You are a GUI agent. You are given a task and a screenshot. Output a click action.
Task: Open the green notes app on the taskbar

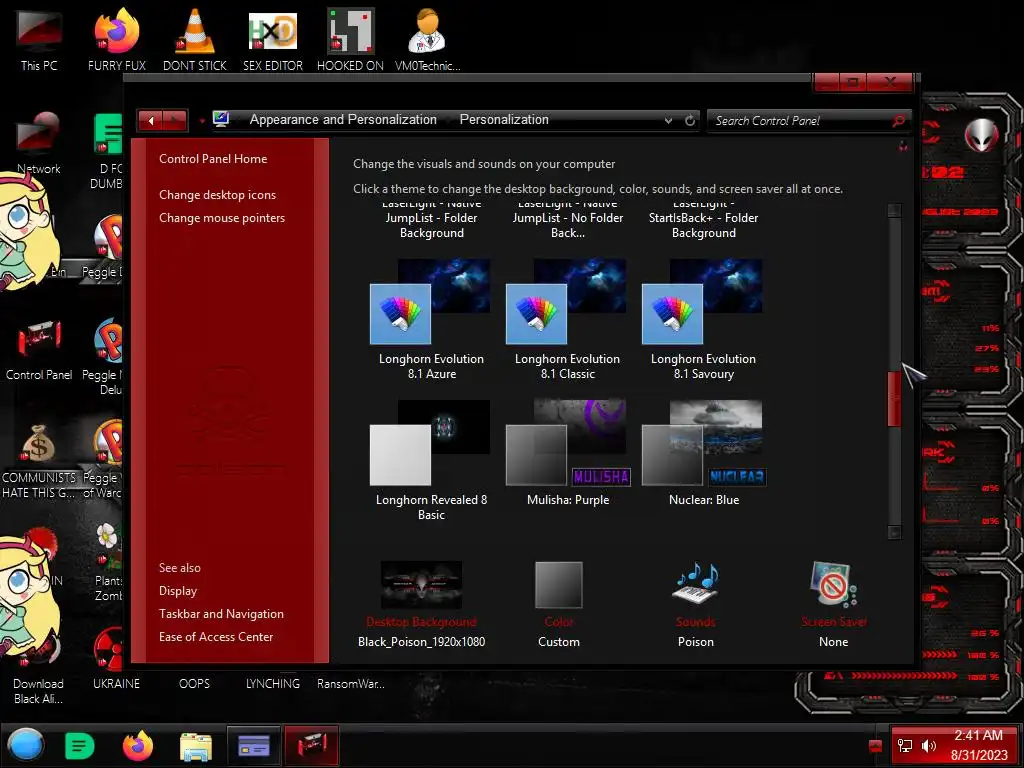pos(80,746)
